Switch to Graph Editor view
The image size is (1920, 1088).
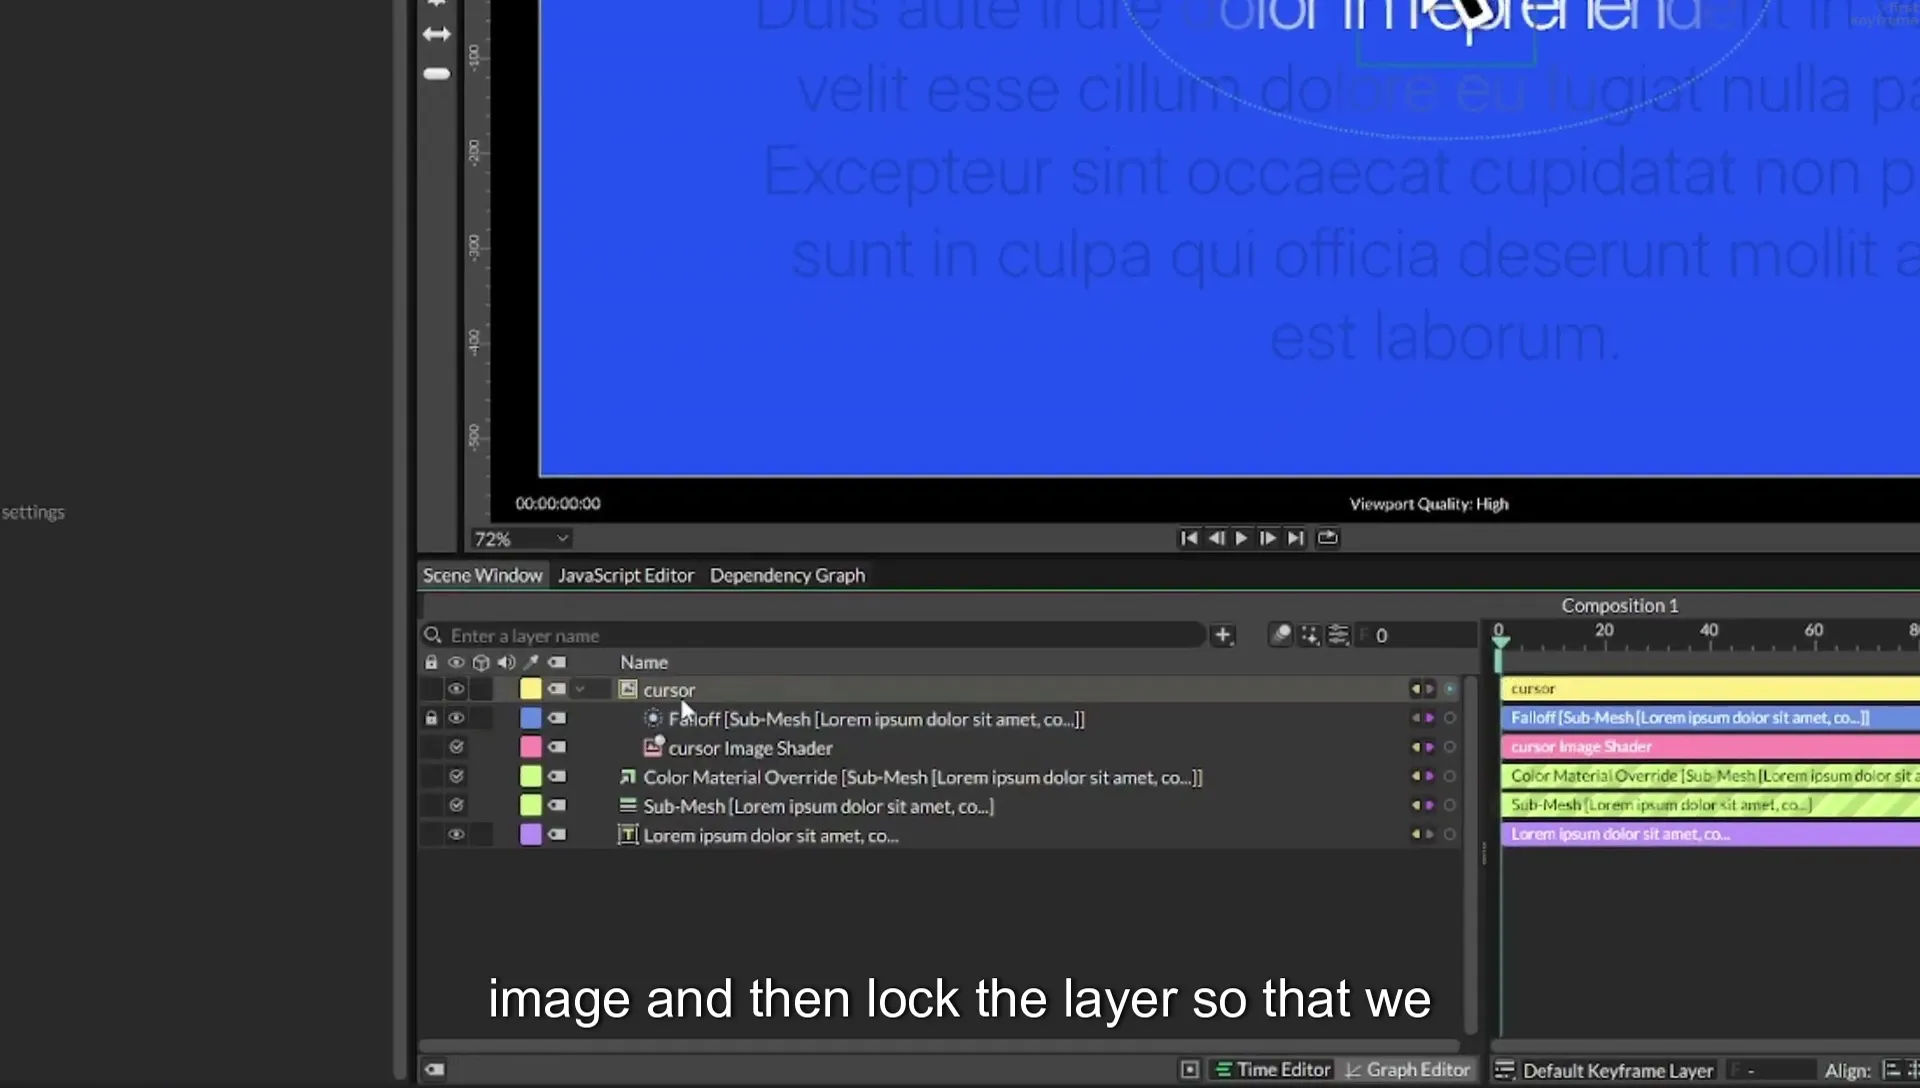1408,1070
